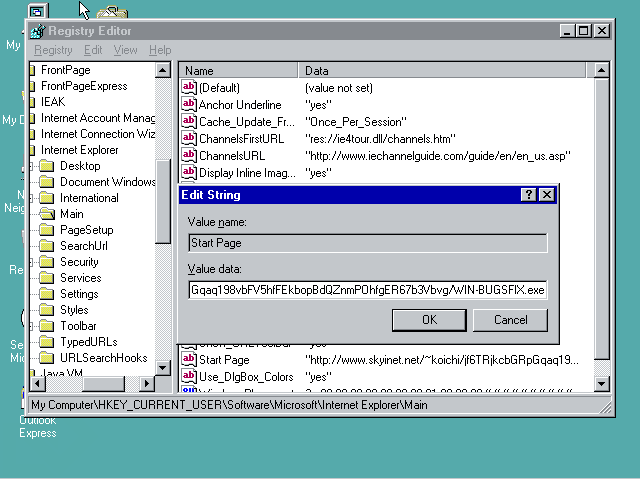Viewport: 640px width, 480px height.
Task: Select the Internet Account Manager key
Action: click(x=98, y=118)
